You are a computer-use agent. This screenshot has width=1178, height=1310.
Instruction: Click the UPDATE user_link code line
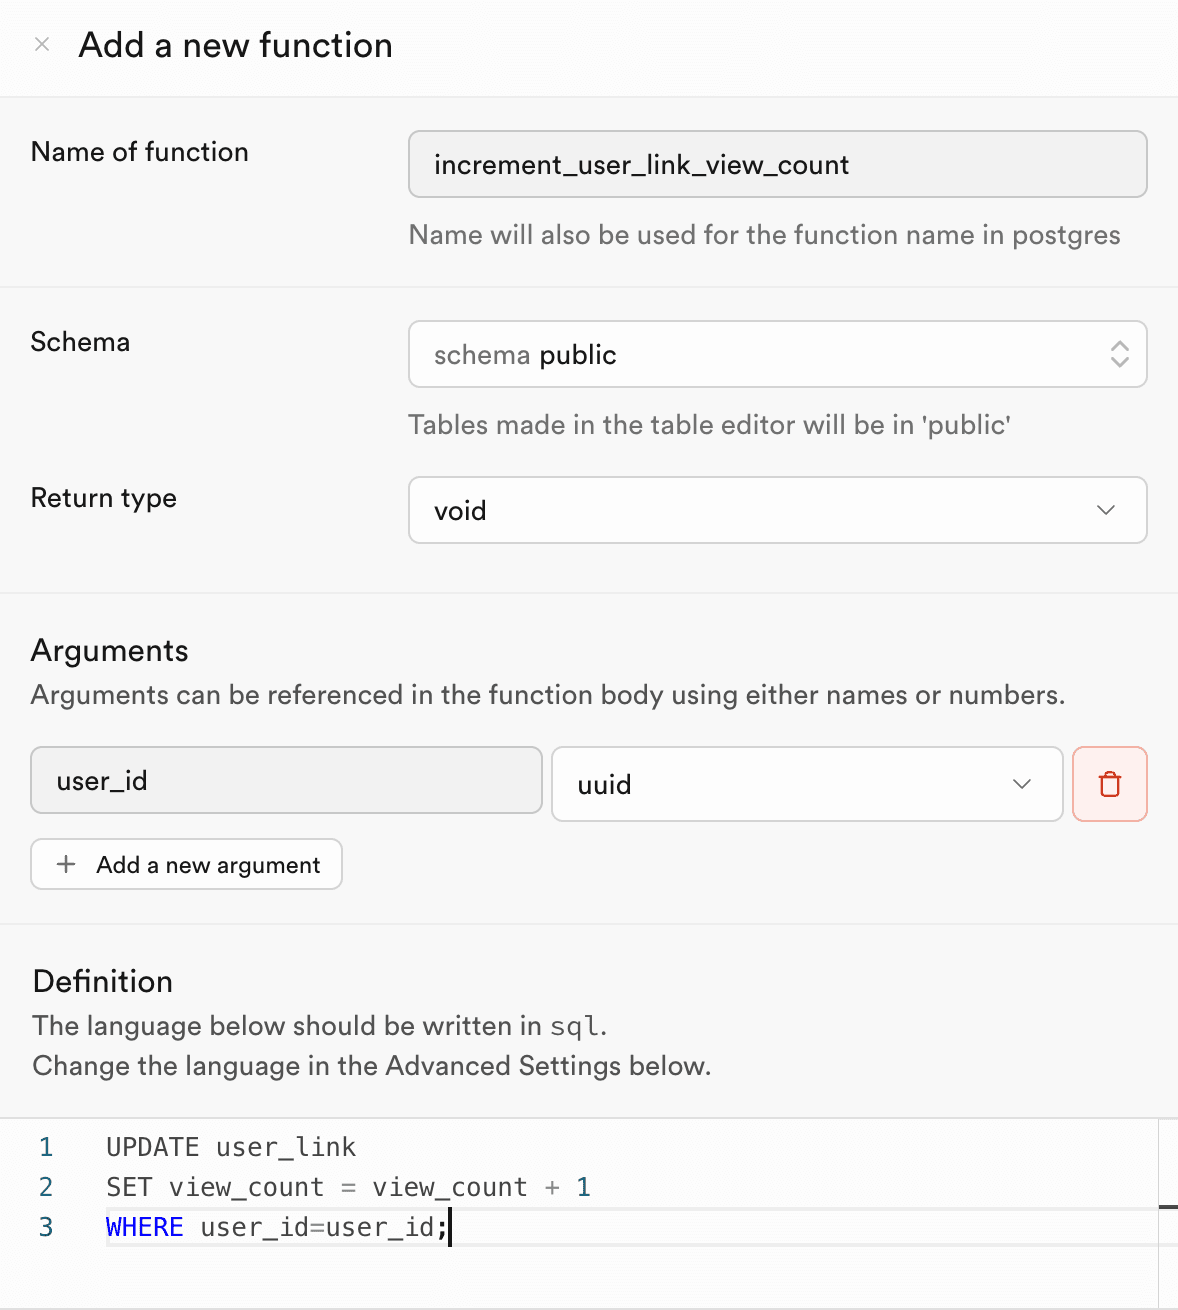click(x=231, y=1147)
